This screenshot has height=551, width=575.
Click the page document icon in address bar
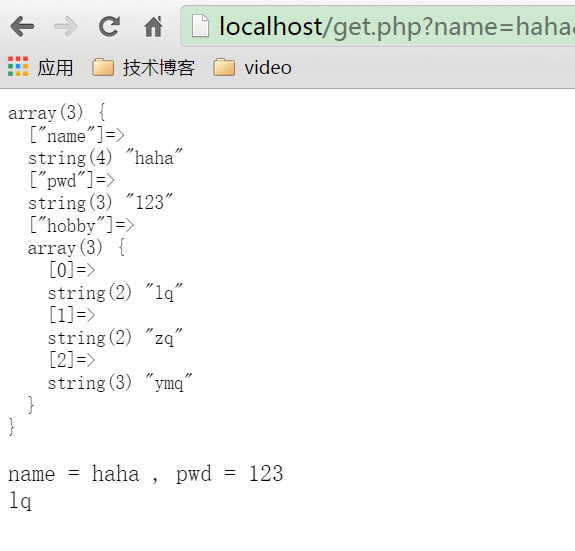(x=201, y=26)
